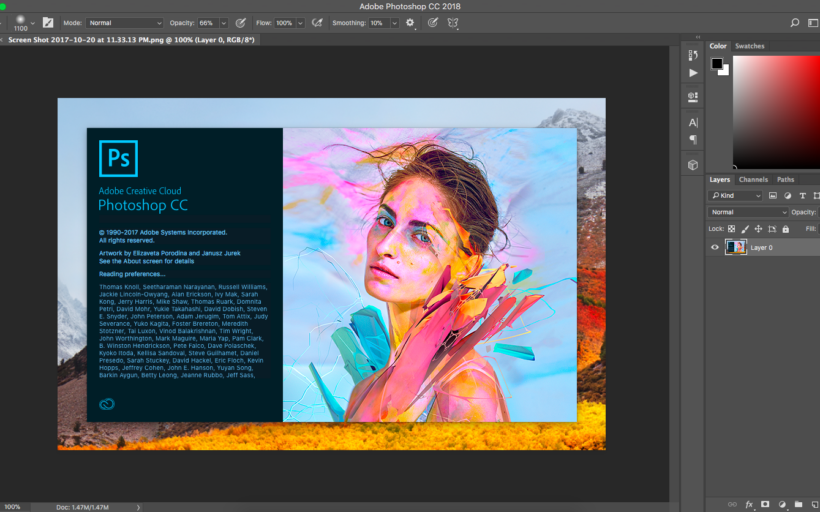Switch to the Swatches tab
This screenshot has height=512, width=820.
(749, 46)
